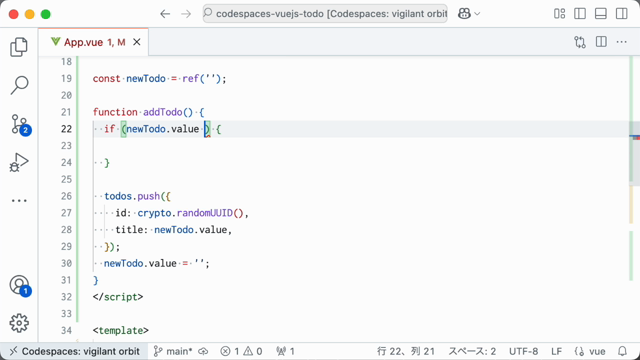The width and height of the screenshot is (640, 360).
Task: Click the '</script>' closing tag
Action: coord(118,297)
